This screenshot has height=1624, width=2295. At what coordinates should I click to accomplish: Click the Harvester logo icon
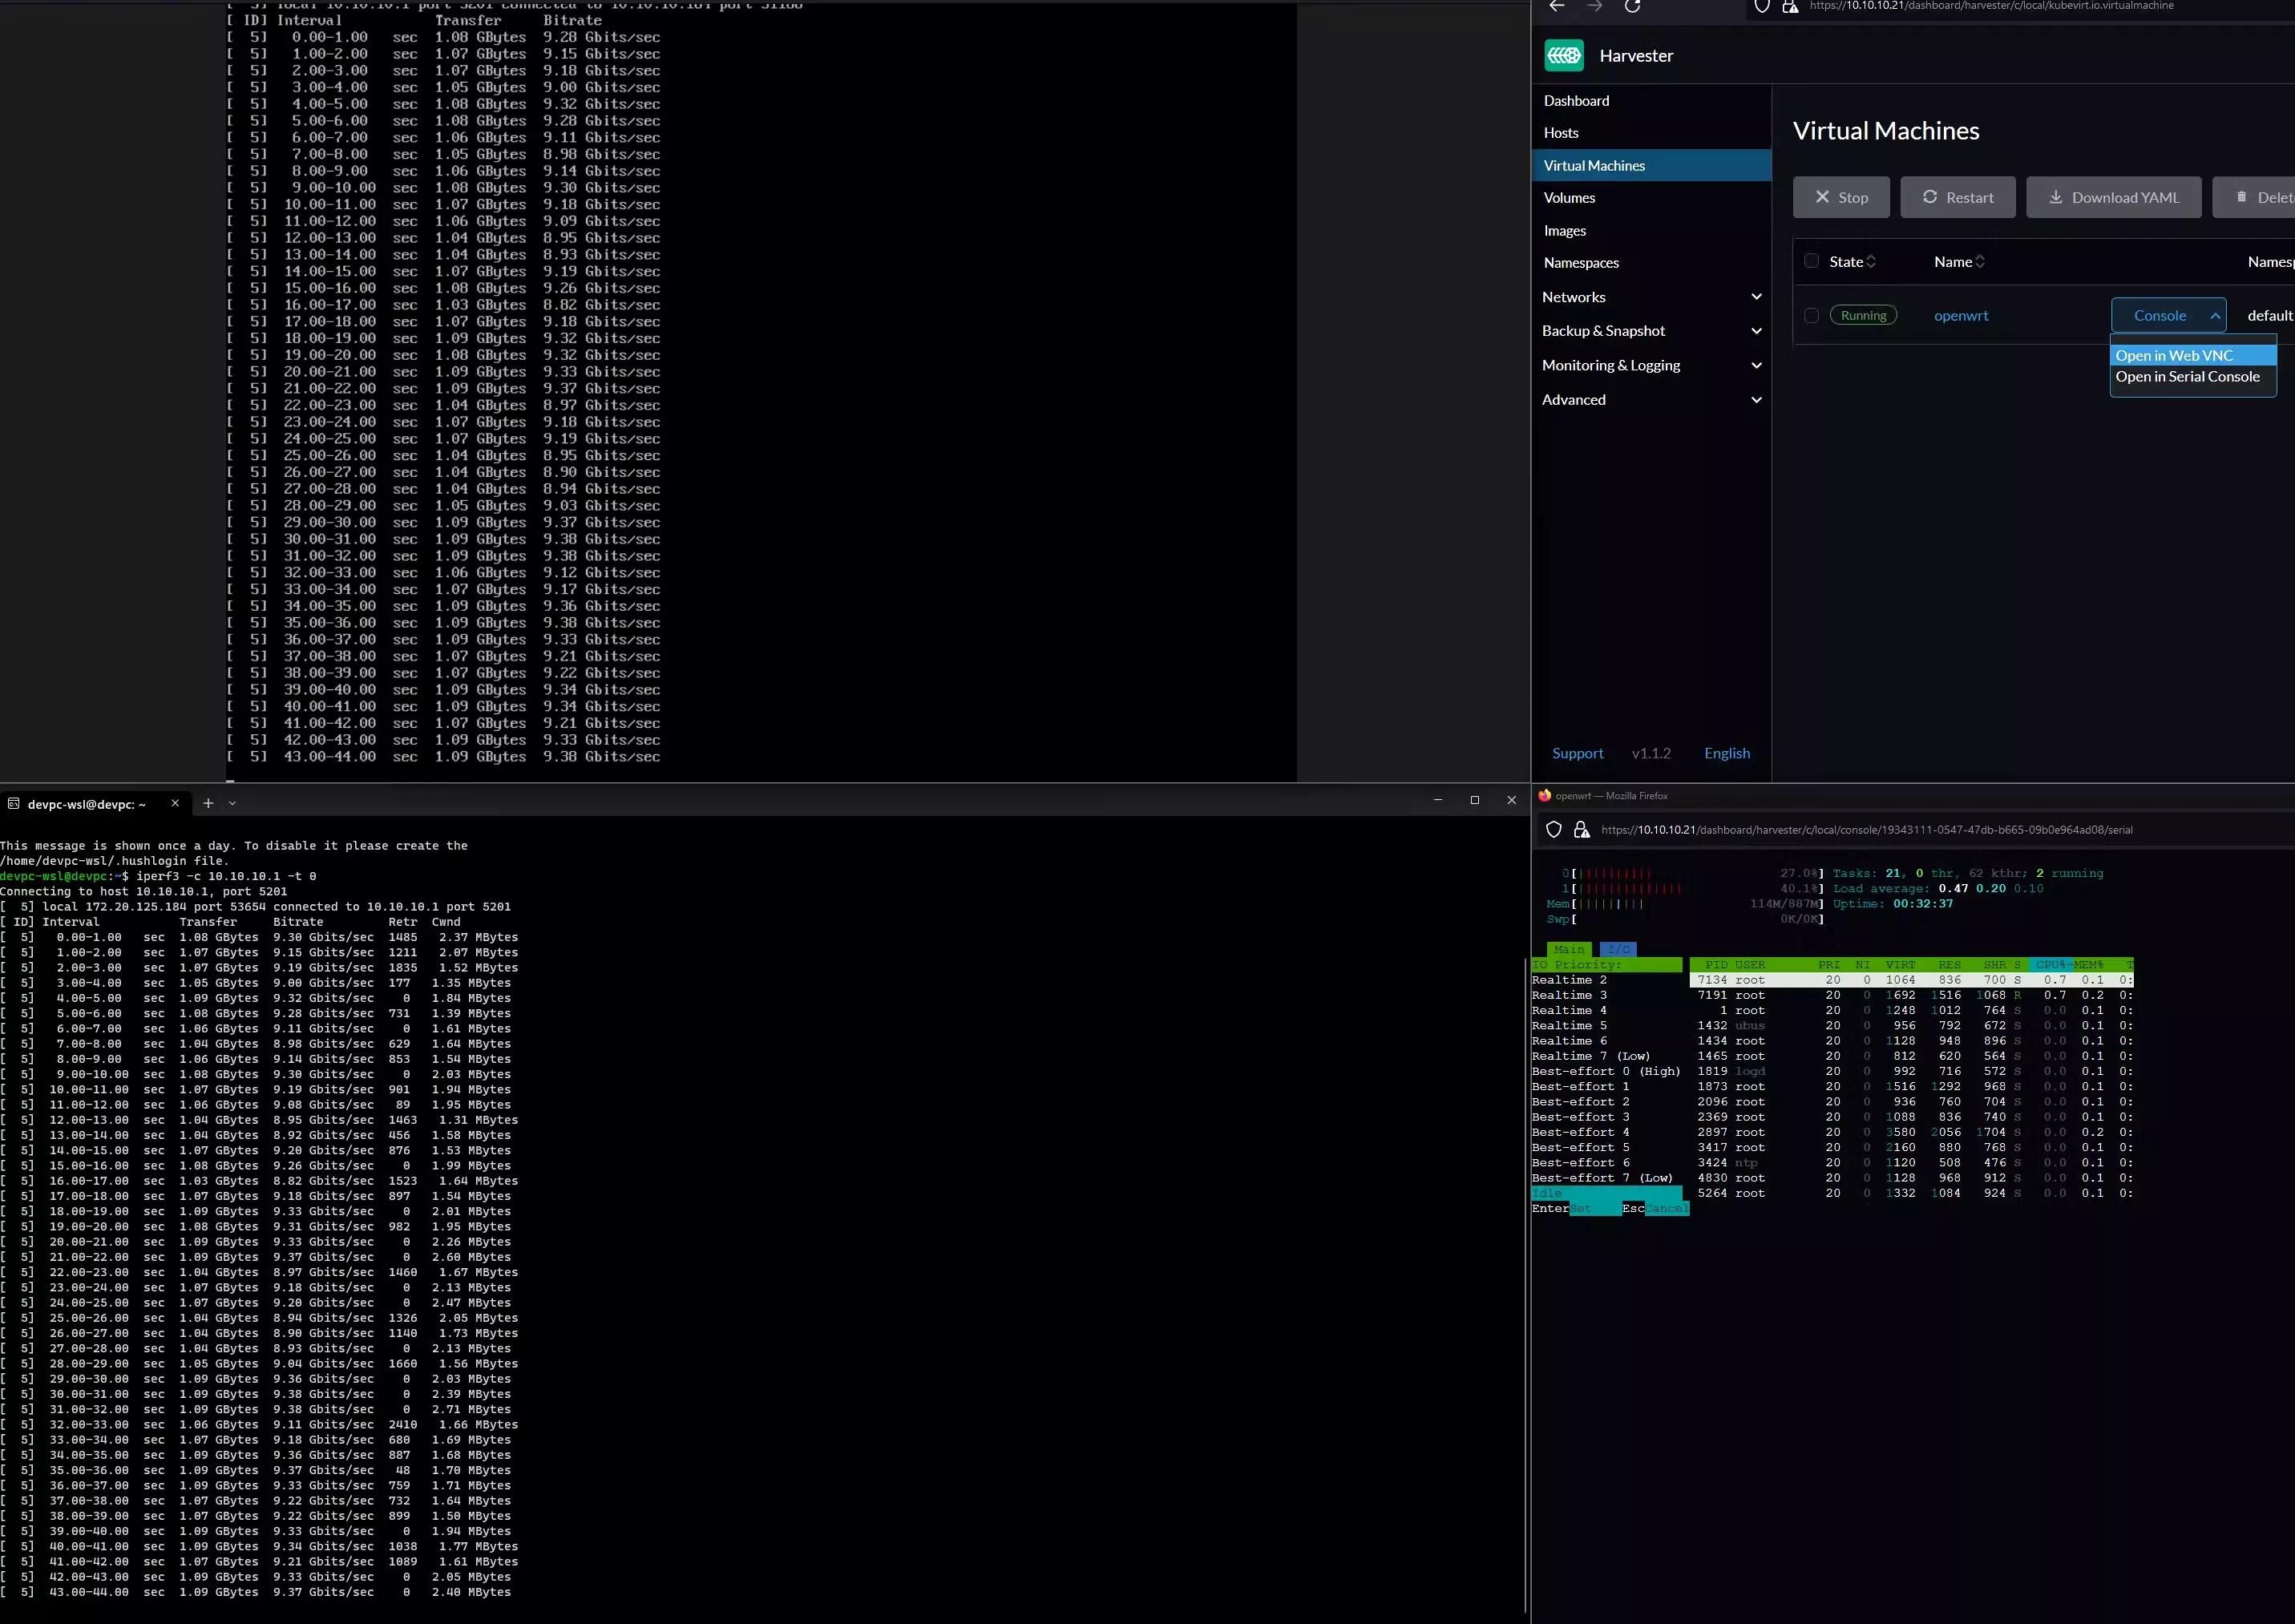(x=1564, y=55)
